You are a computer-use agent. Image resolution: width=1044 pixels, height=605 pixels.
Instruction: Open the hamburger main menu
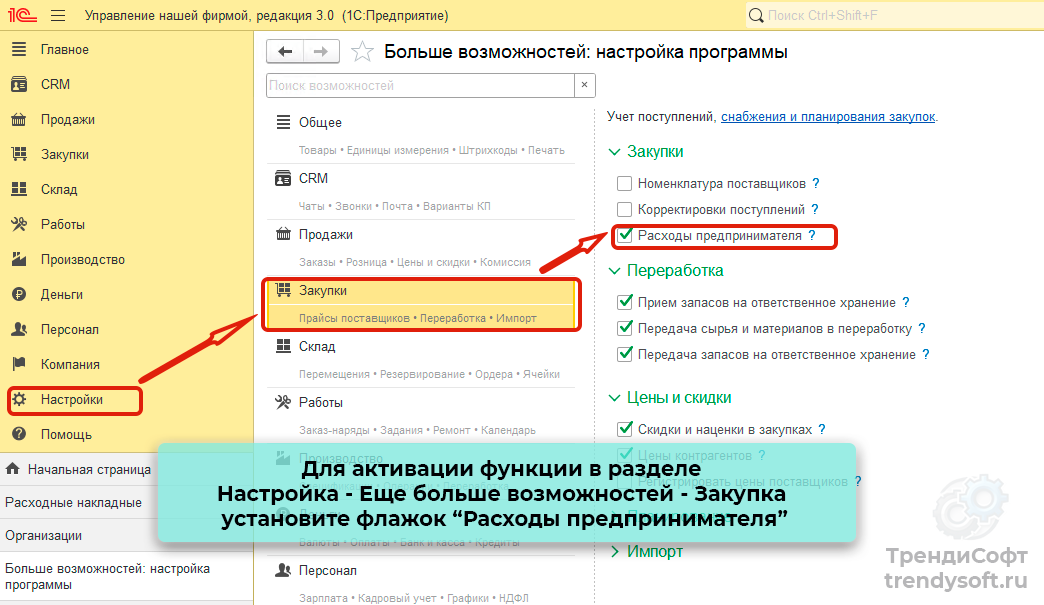point(58,15)
